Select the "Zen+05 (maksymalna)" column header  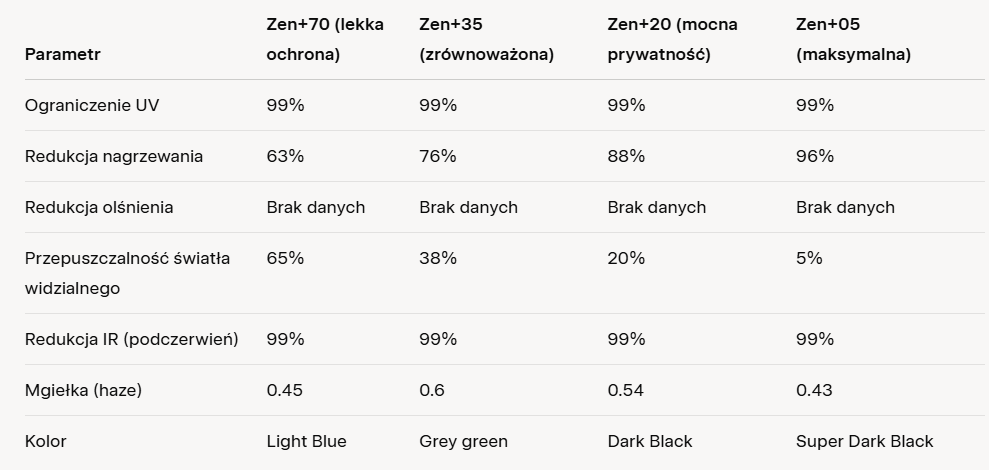pos(853,39)
